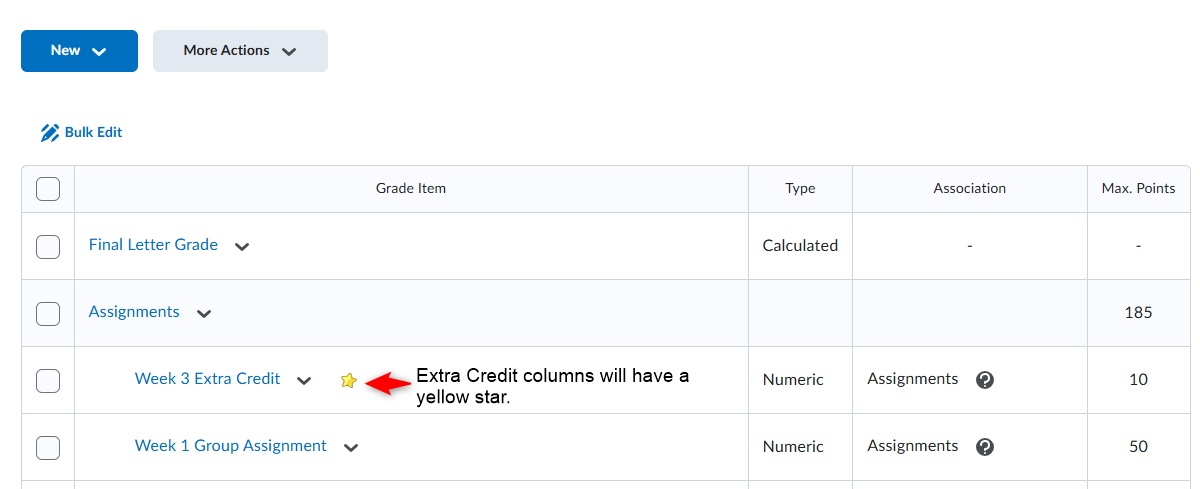The height and width of the screenshot is (489, 1200).
Task: Open the New button dropdown
Action: point(79,51)
